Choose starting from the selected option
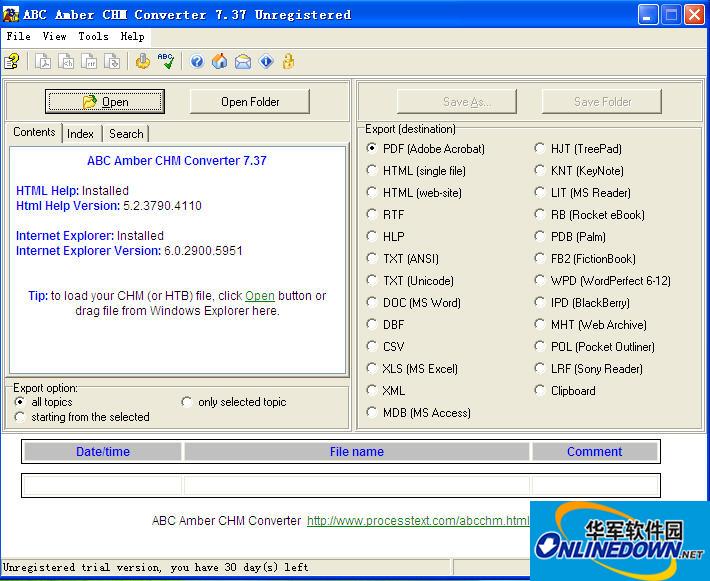Screen dimensions: 710x581 tap(82, 417)
